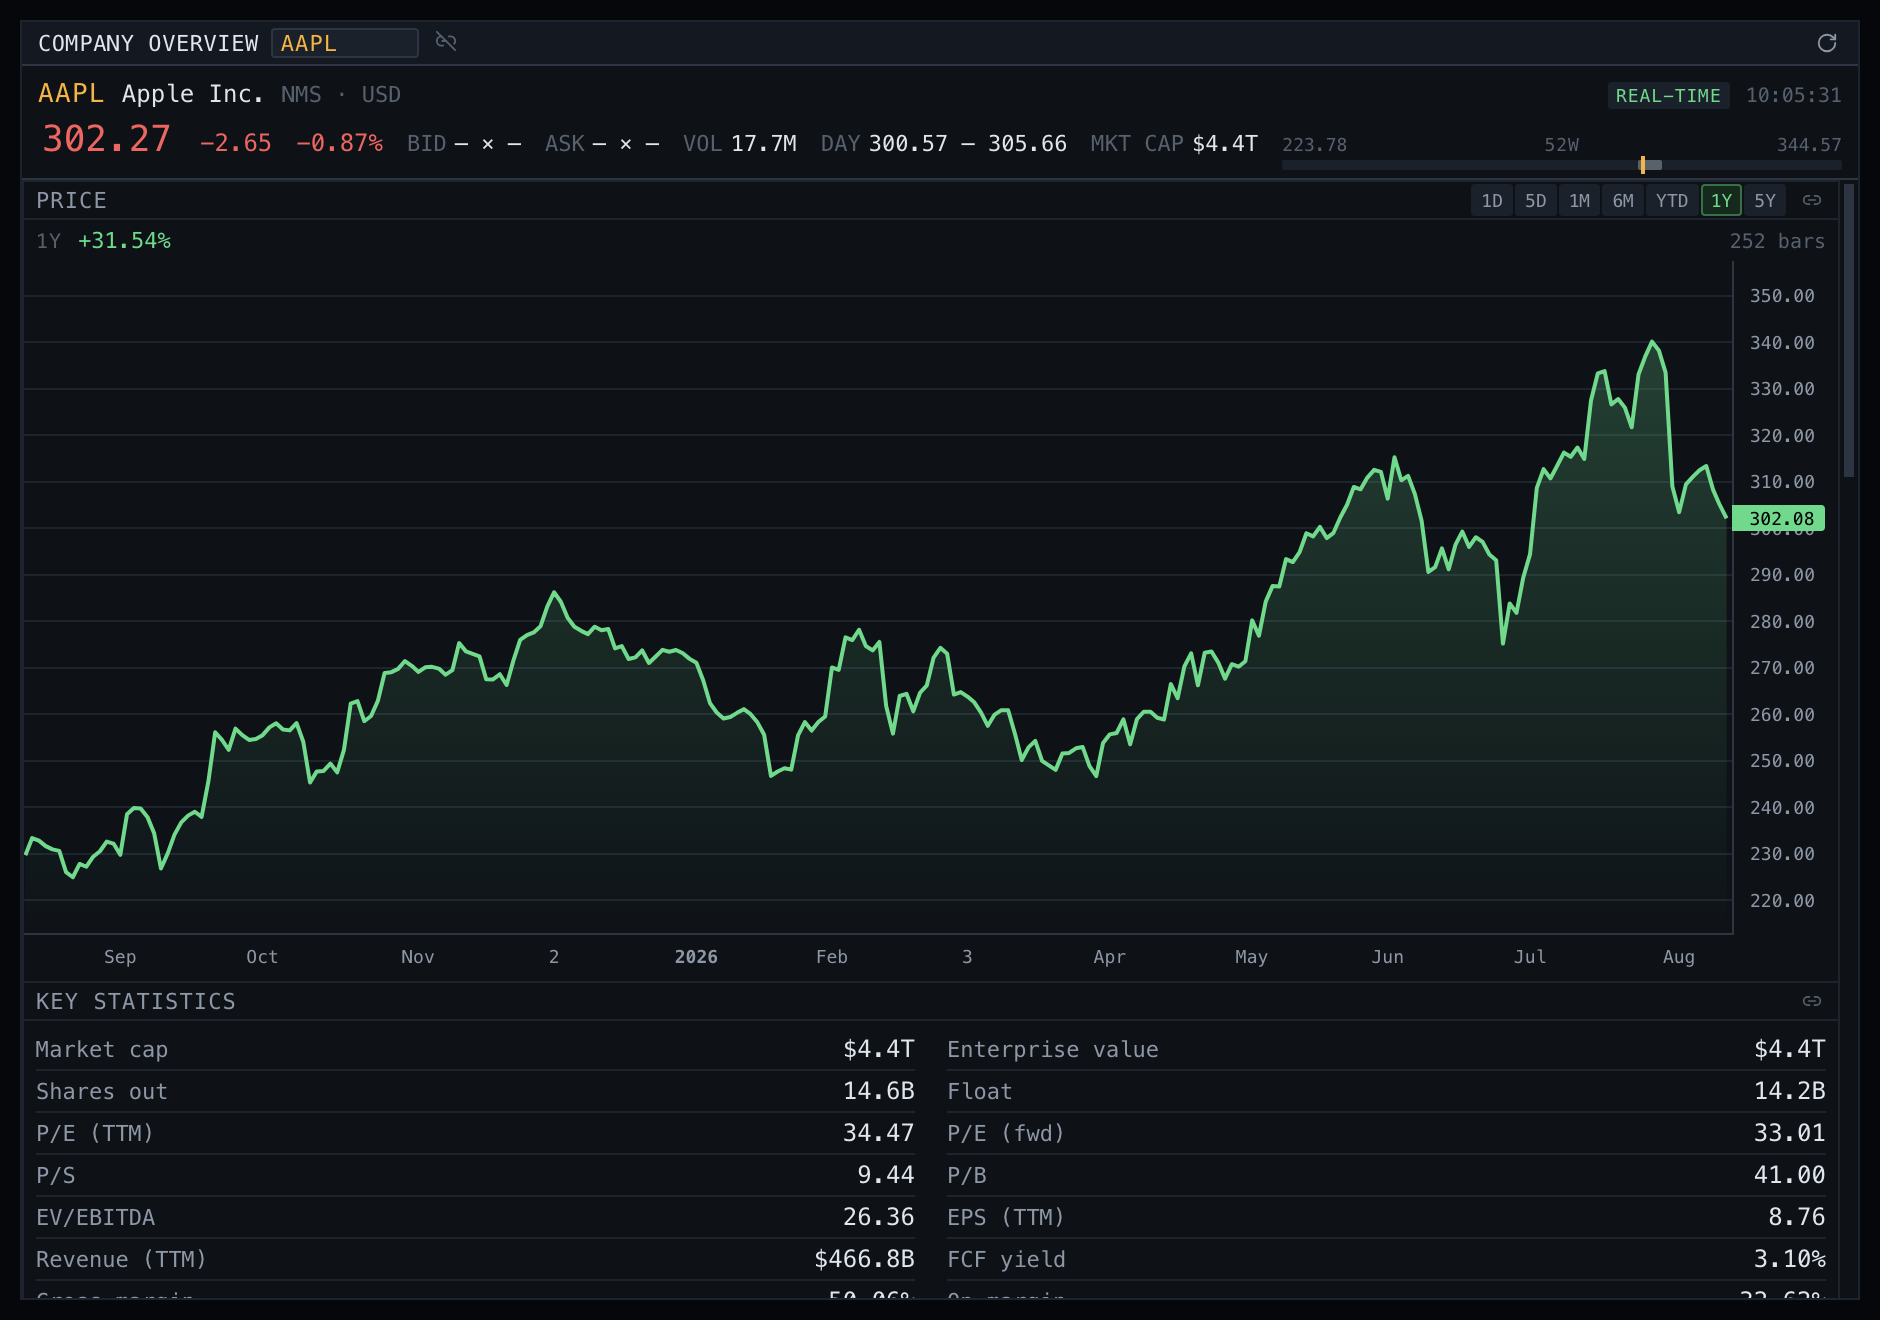Click the 220.00 price axis label

click(1782, 901)
